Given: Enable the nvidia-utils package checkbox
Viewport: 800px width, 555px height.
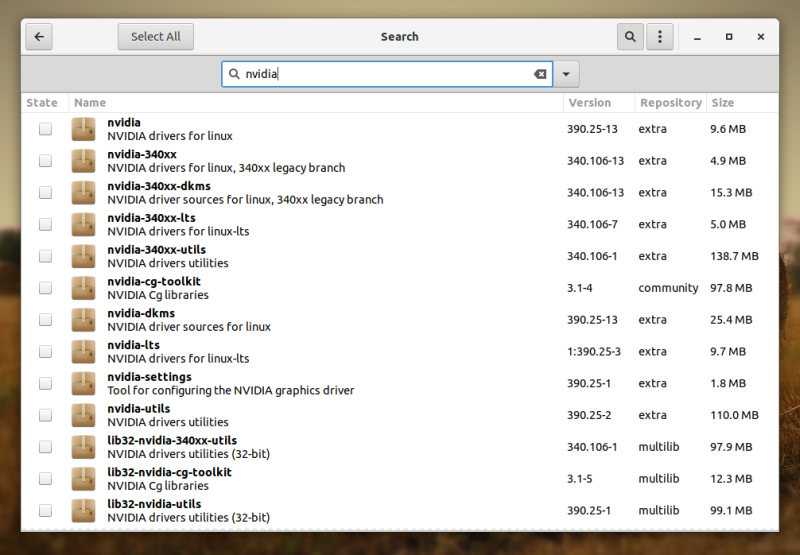Looking at the screenshot, I should [x=45, y=415].
